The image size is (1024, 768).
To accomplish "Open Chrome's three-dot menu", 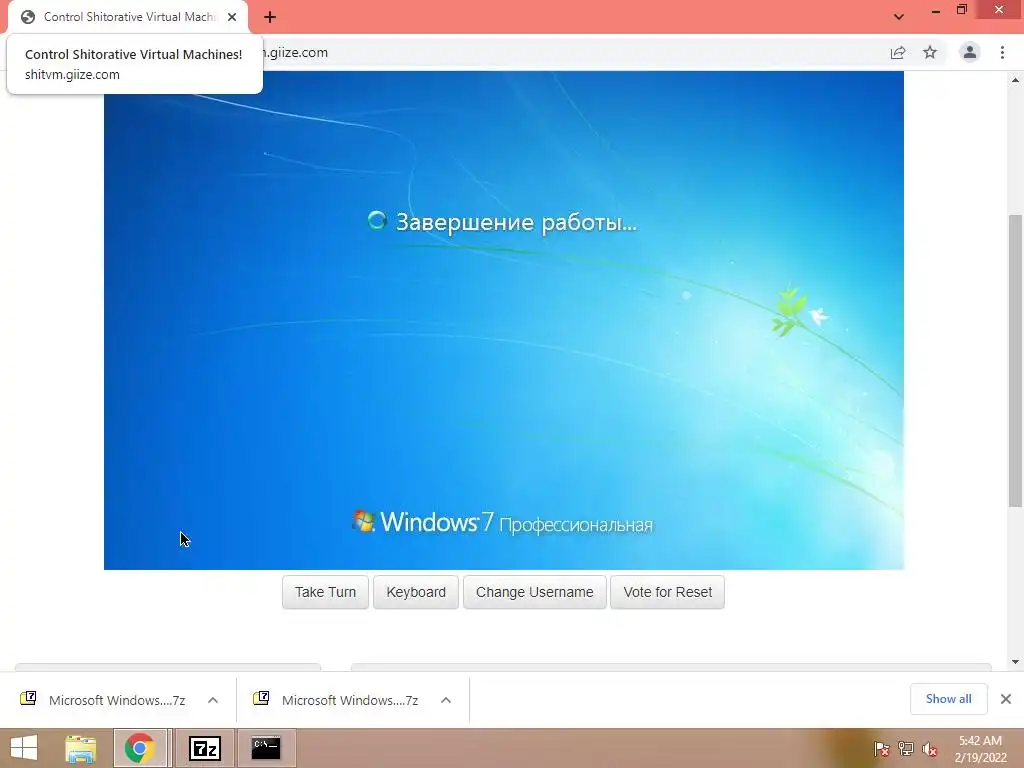I will tap(1002, 52).
